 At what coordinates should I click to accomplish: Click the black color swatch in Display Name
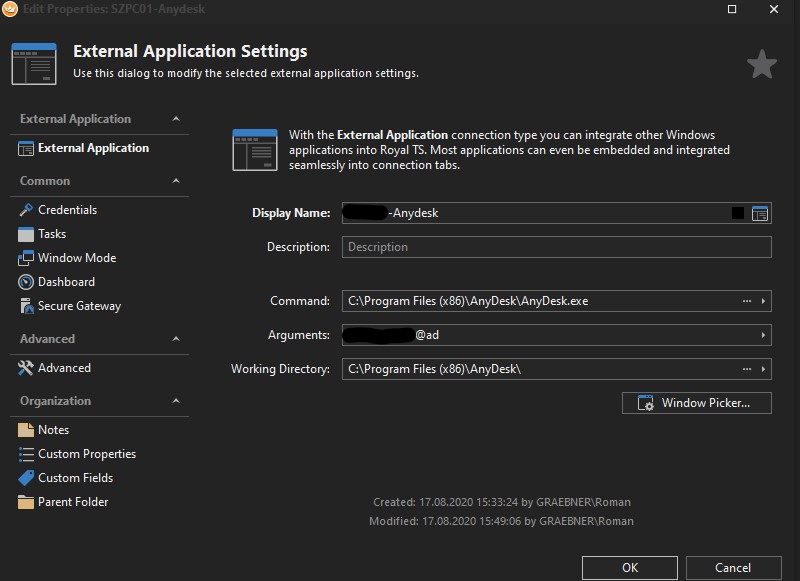point(738,213)
